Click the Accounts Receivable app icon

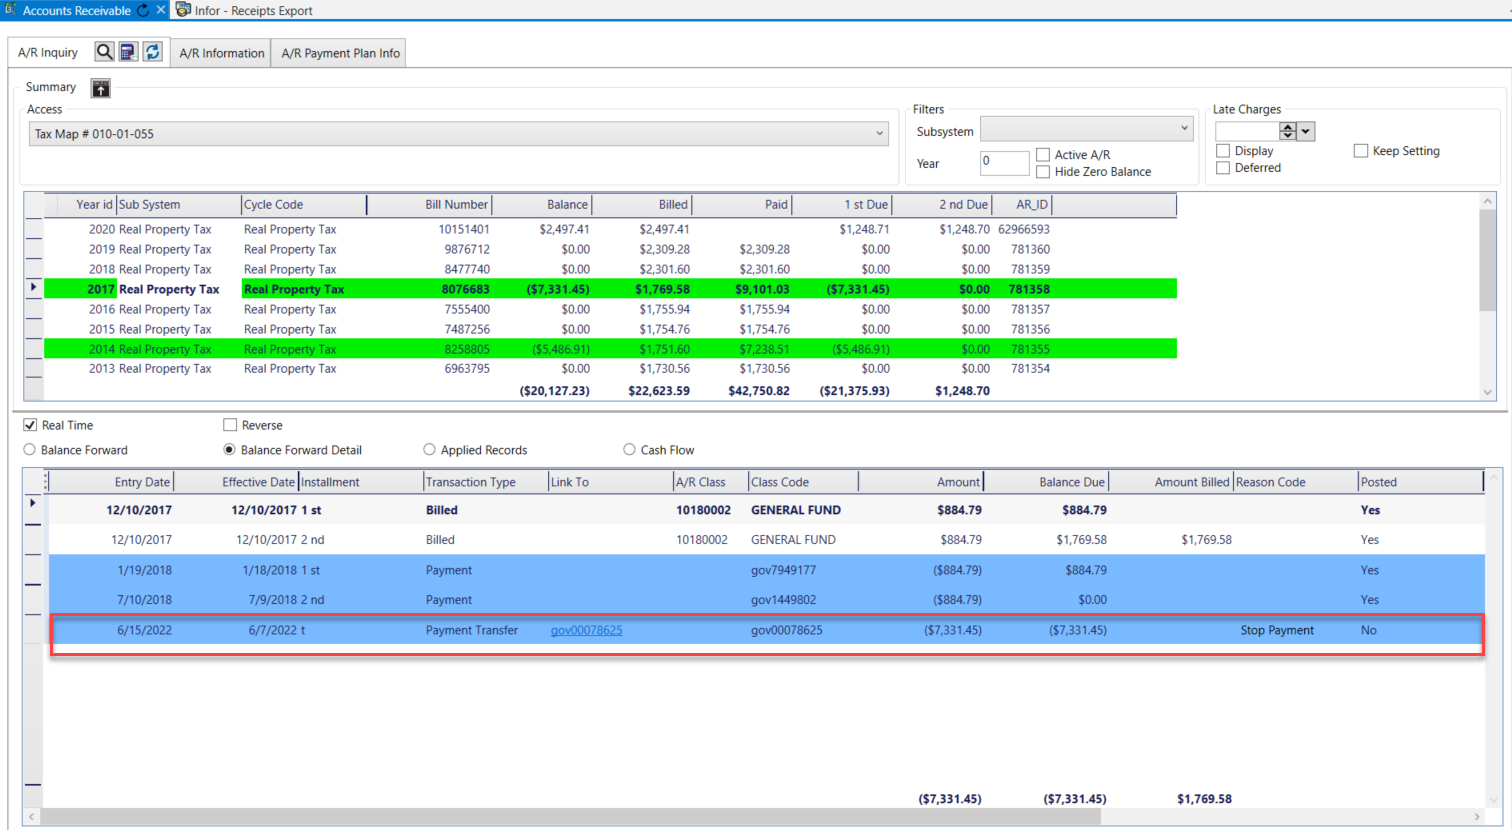[x=11, y=10]
